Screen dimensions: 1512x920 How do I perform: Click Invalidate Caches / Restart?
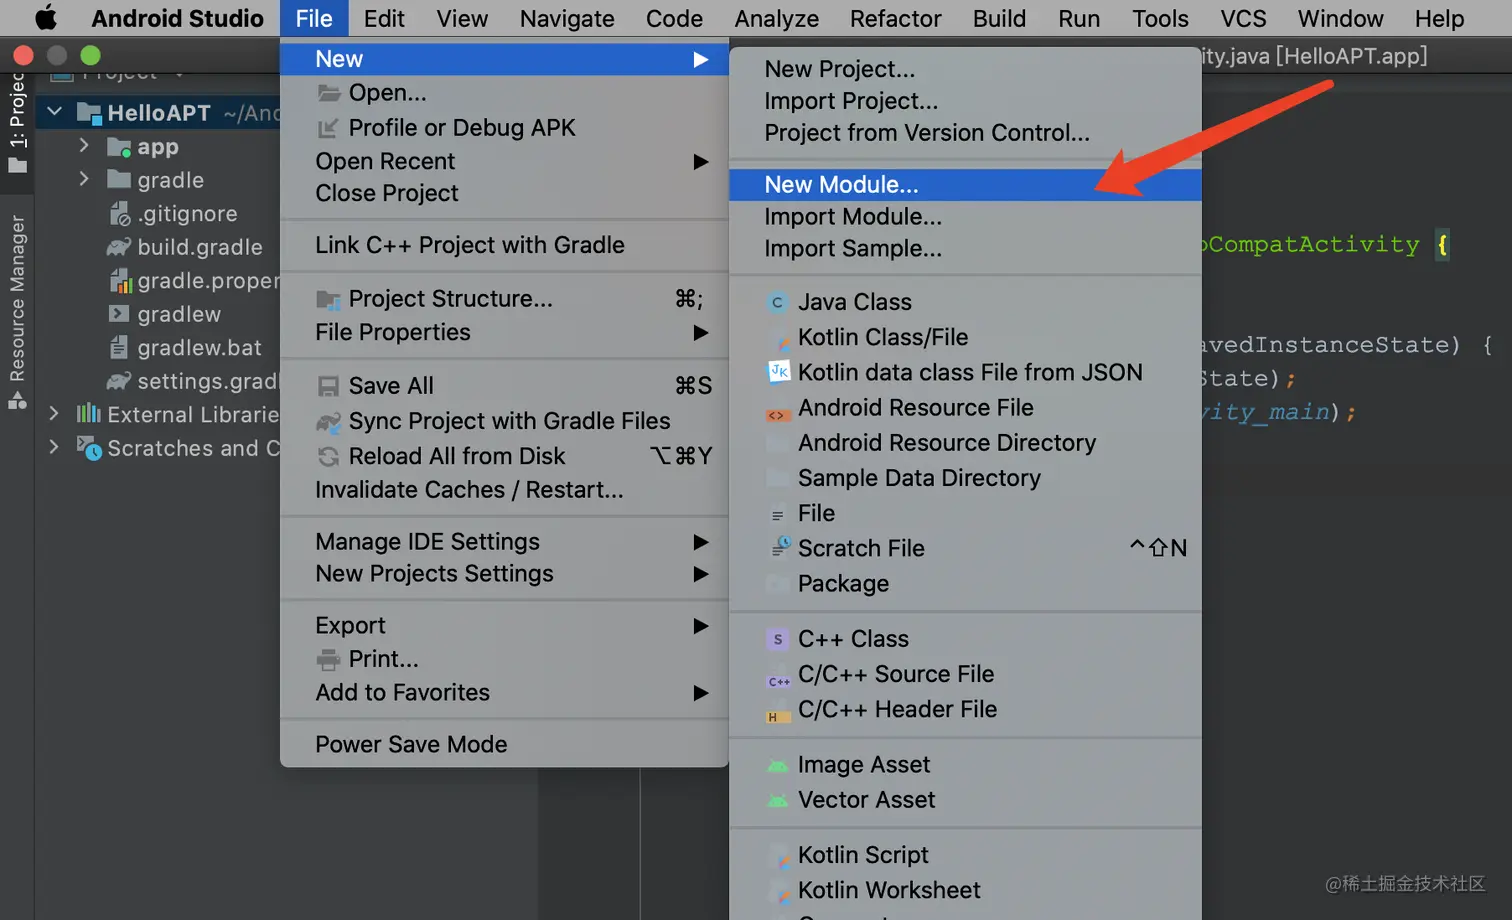469,490
